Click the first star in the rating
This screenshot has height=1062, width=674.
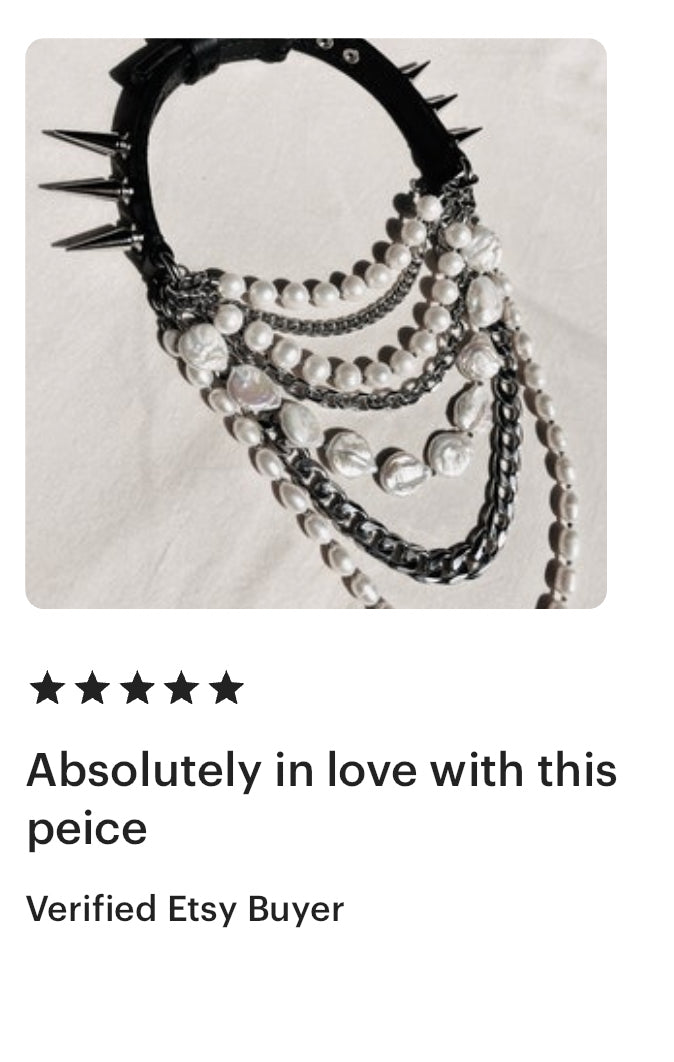tap(47, 688)
